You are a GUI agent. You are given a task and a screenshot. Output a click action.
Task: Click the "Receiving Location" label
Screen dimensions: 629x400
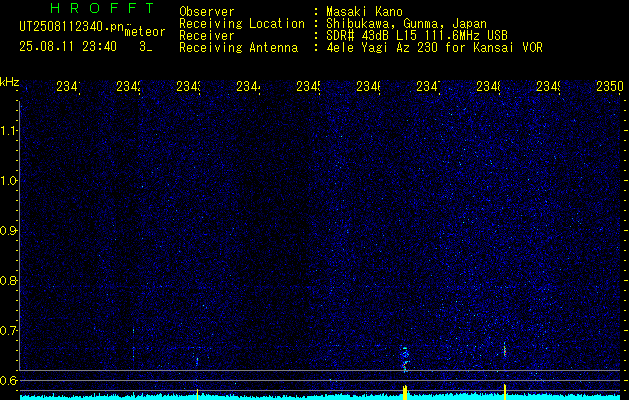tap(242, 24)
